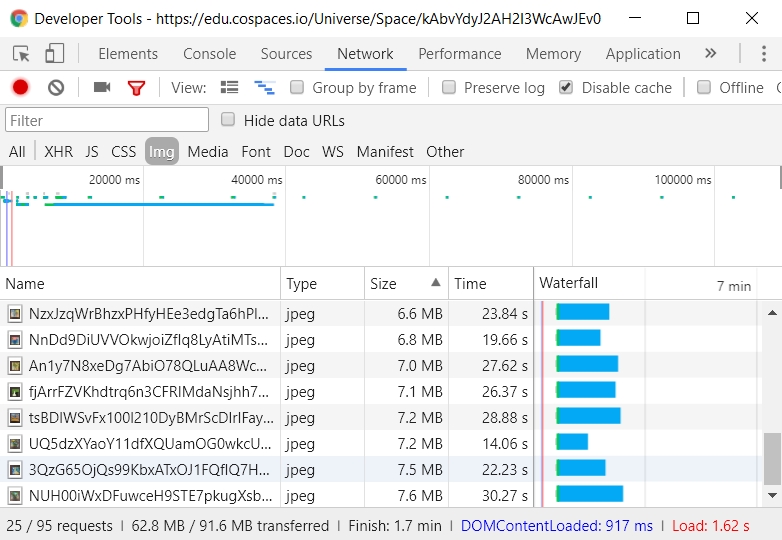Toggle the red filter funnel icon
Screen dimensions: 782x540
click(x=137, y=88)
